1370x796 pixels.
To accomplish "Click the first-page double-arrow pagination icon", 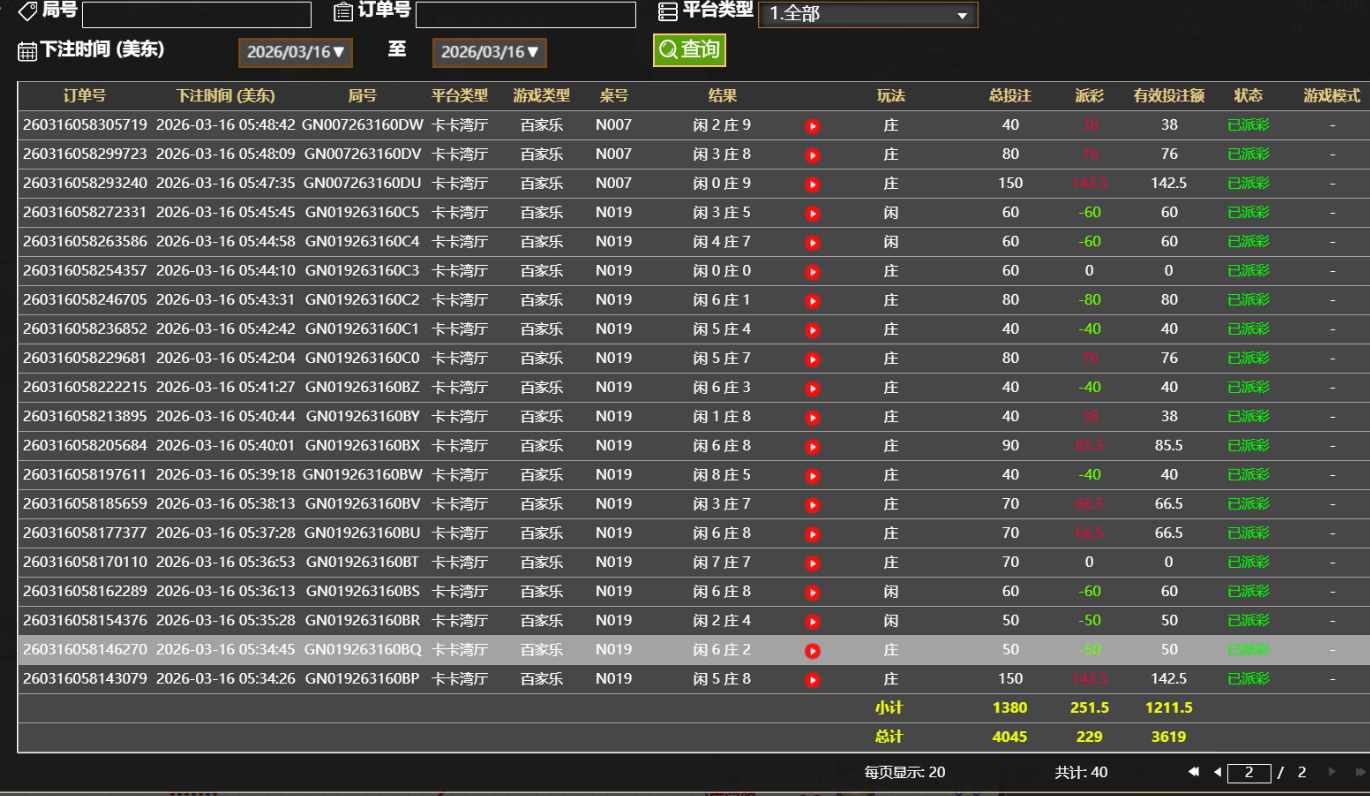I will 1194,772.
